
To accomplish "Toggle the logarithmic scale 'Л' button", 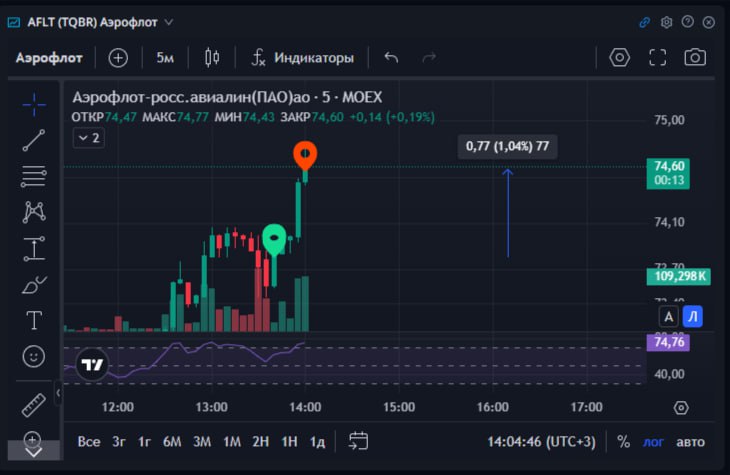I will pyautogui.click(x=693, y=317).
